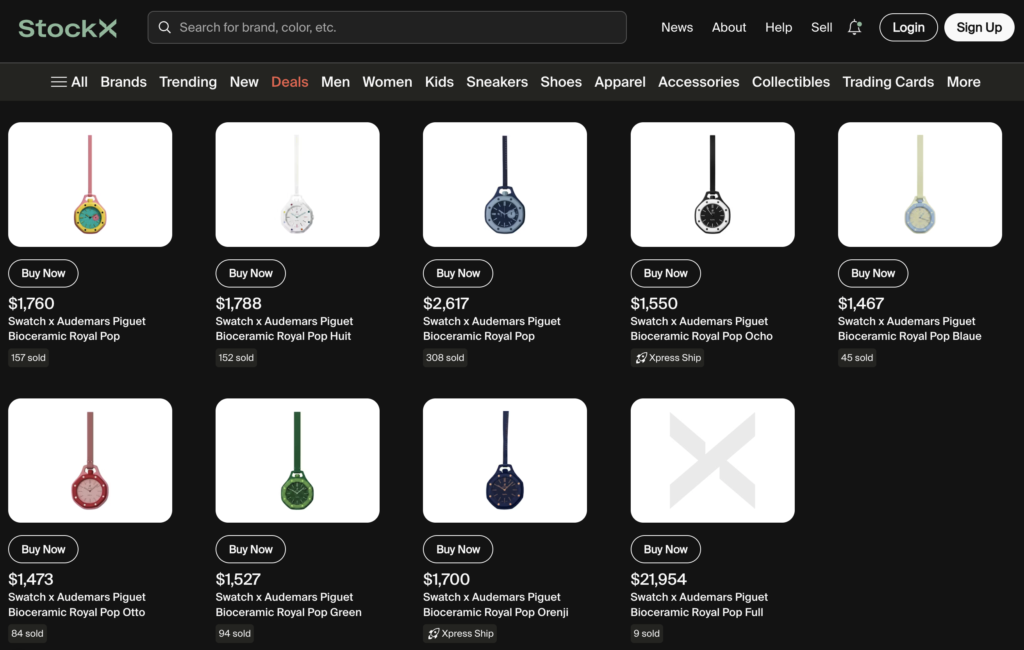Browse the Collectibles category
This screenshot has width=1024, height=650.
[x=791, y=82]
